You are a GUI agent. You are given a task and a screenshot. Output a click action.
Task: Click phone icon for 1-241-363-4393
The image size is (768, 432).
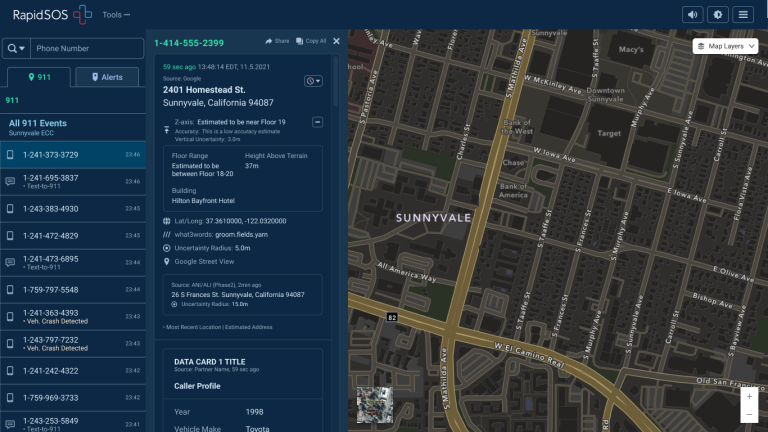coord(10,316)
